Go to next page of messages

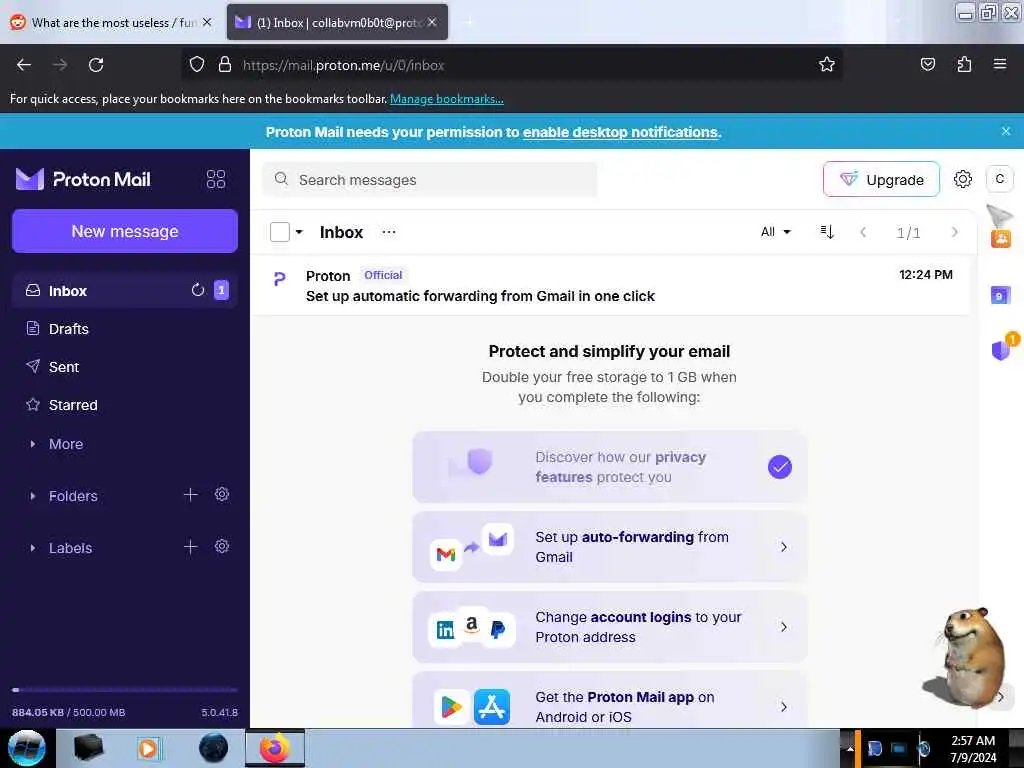point(955,232)
